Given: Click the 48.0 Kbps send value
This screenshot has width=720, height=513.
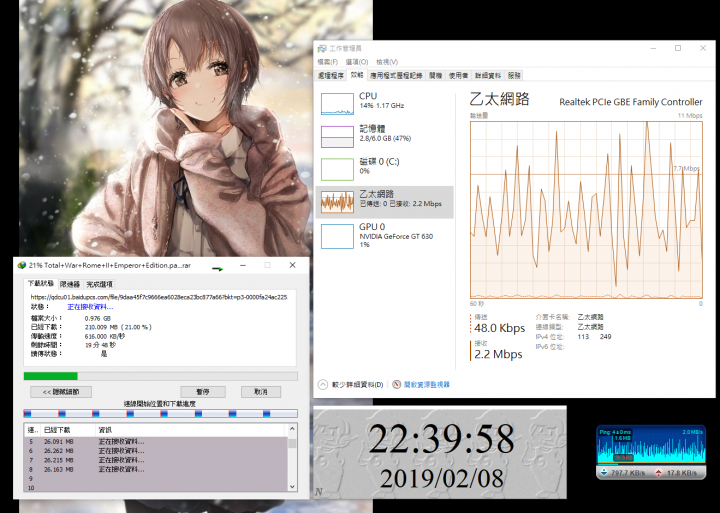Looking at the screenshot, I should pyautogui.click(x=500, y=328).
